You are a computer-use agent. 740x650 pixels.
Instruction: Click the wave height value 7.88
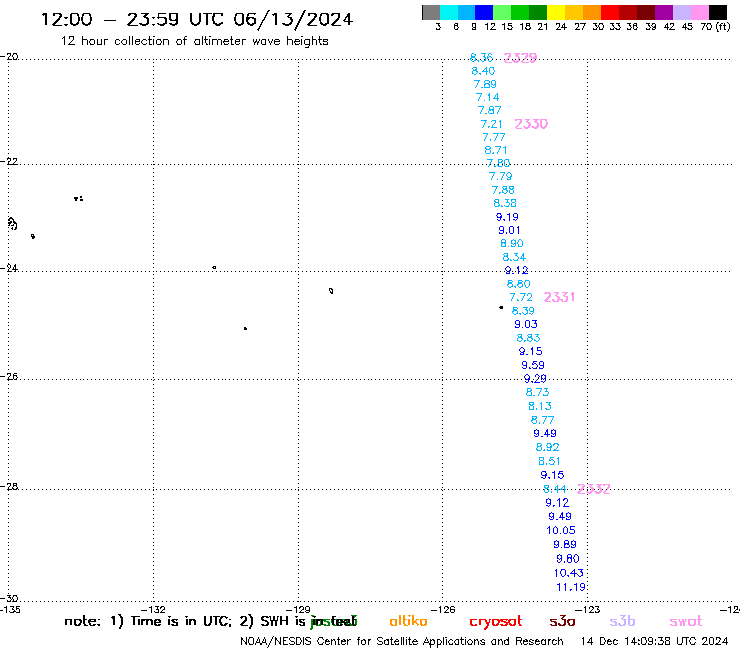pos(503,190)
